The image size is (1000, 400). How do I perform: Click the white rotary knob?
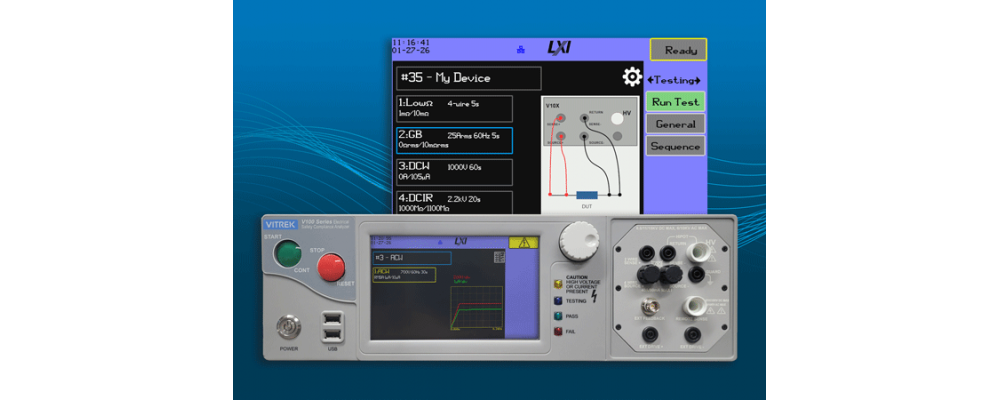tap(580, 242)
